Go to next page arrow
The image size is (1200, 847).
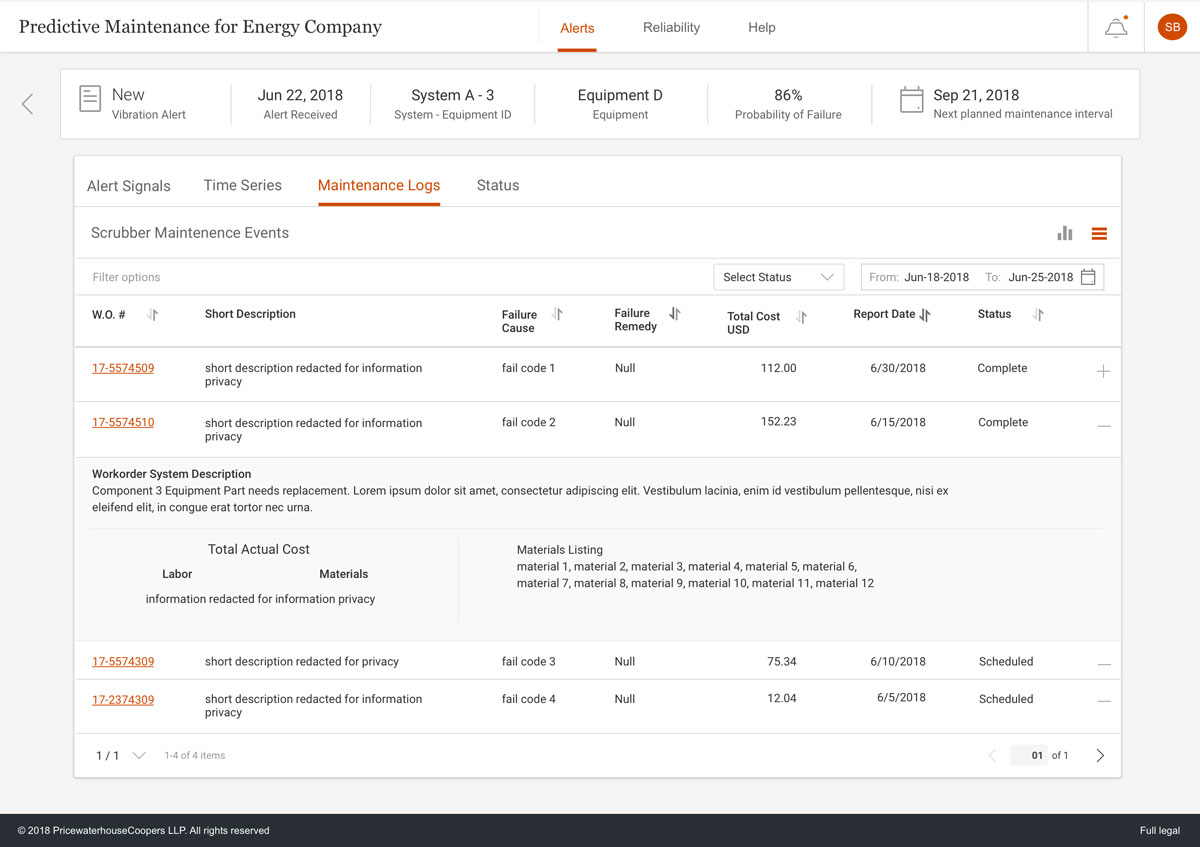click(1100, 756)
